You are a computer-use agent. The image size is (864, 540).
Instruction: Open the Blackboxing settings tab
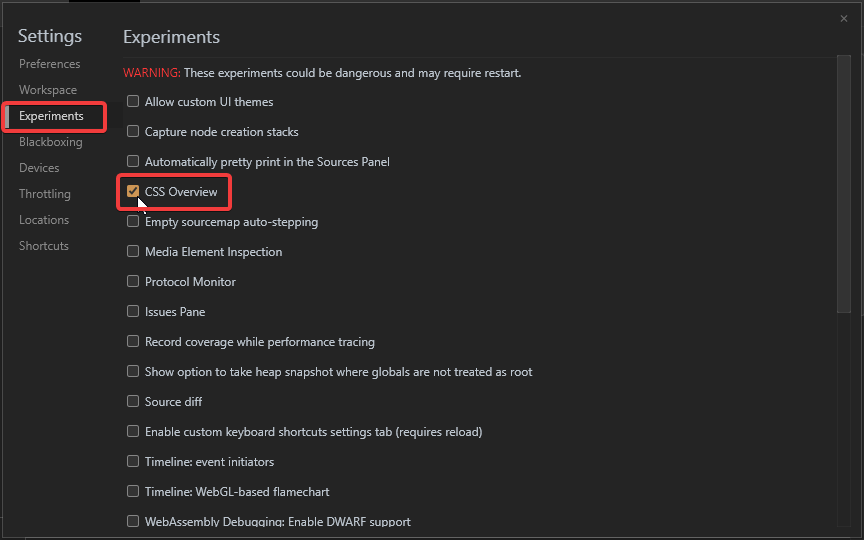tap(51, 142)
